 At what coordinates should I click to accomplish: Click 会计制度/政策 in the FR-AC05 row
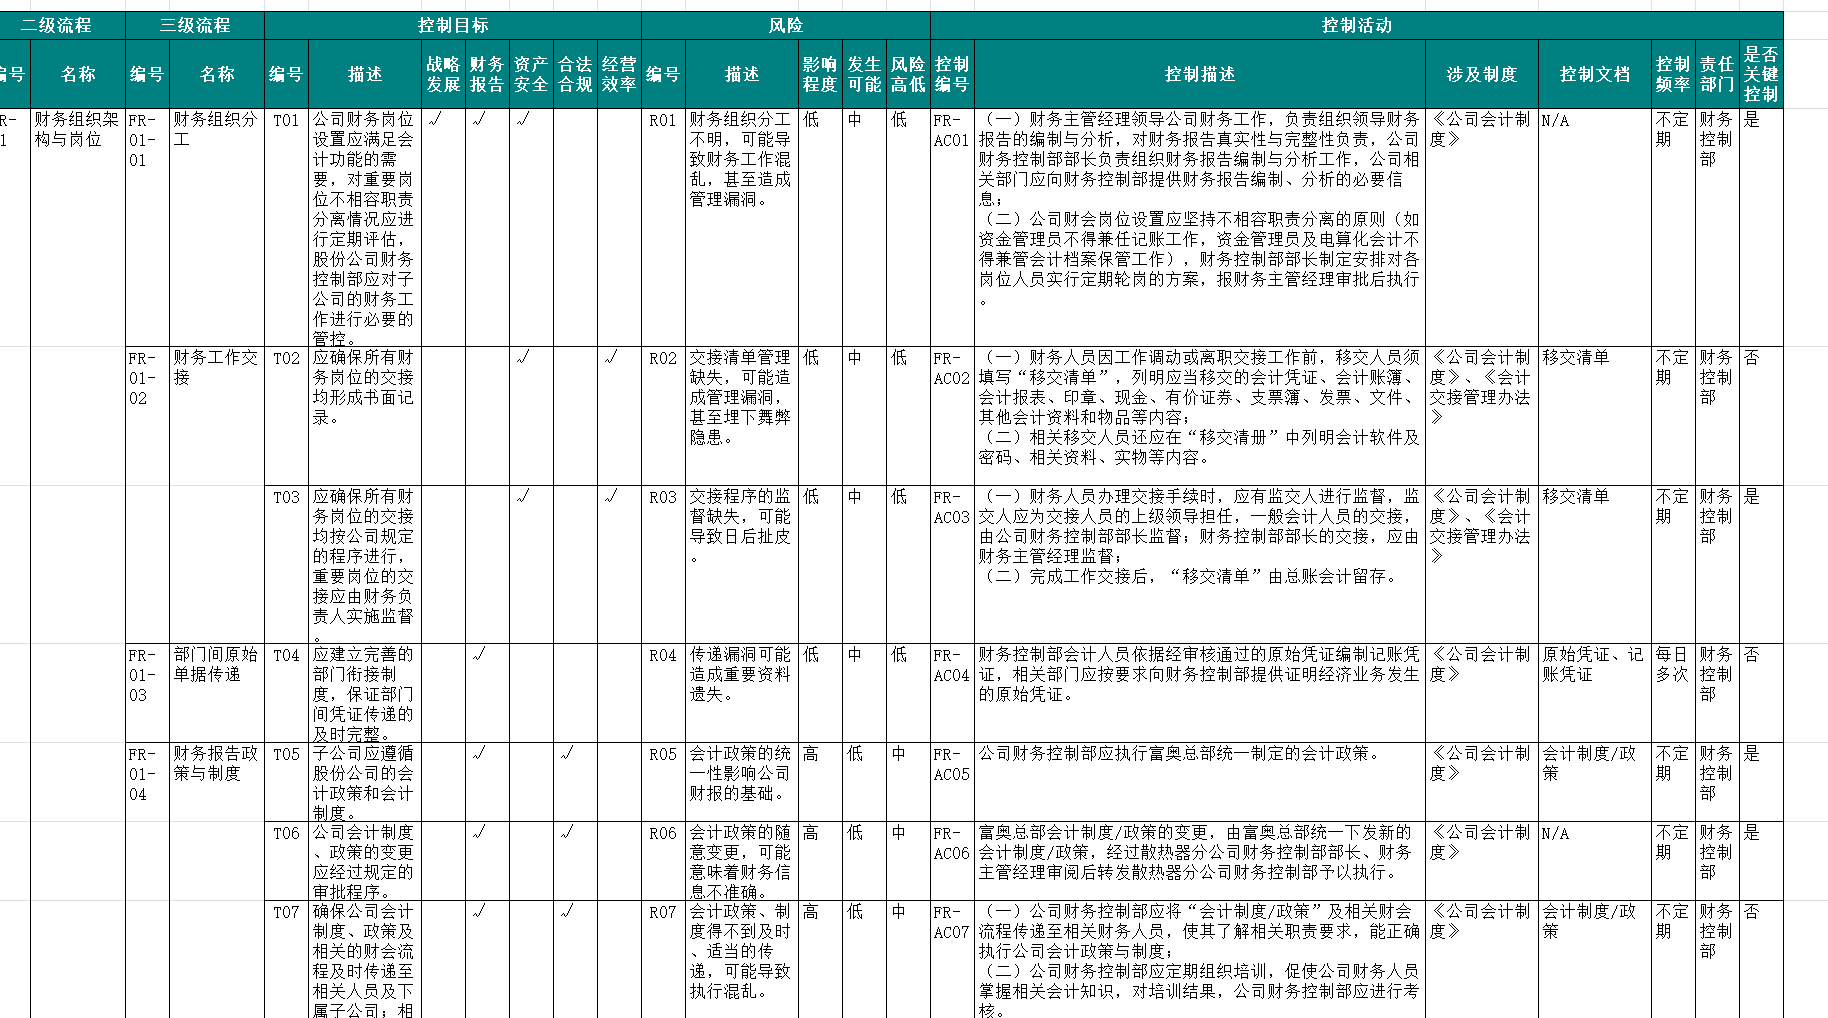pos(1595,781)
